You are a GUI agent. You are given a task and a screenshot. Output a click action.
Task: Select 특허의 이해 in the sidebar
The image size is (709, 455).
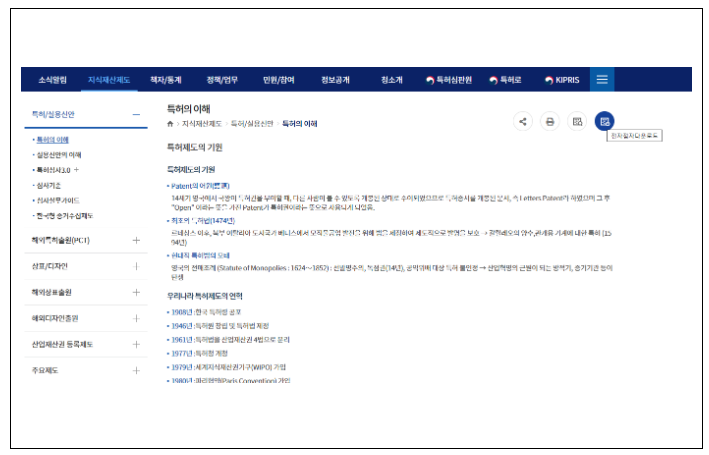[x=52, y=140]
